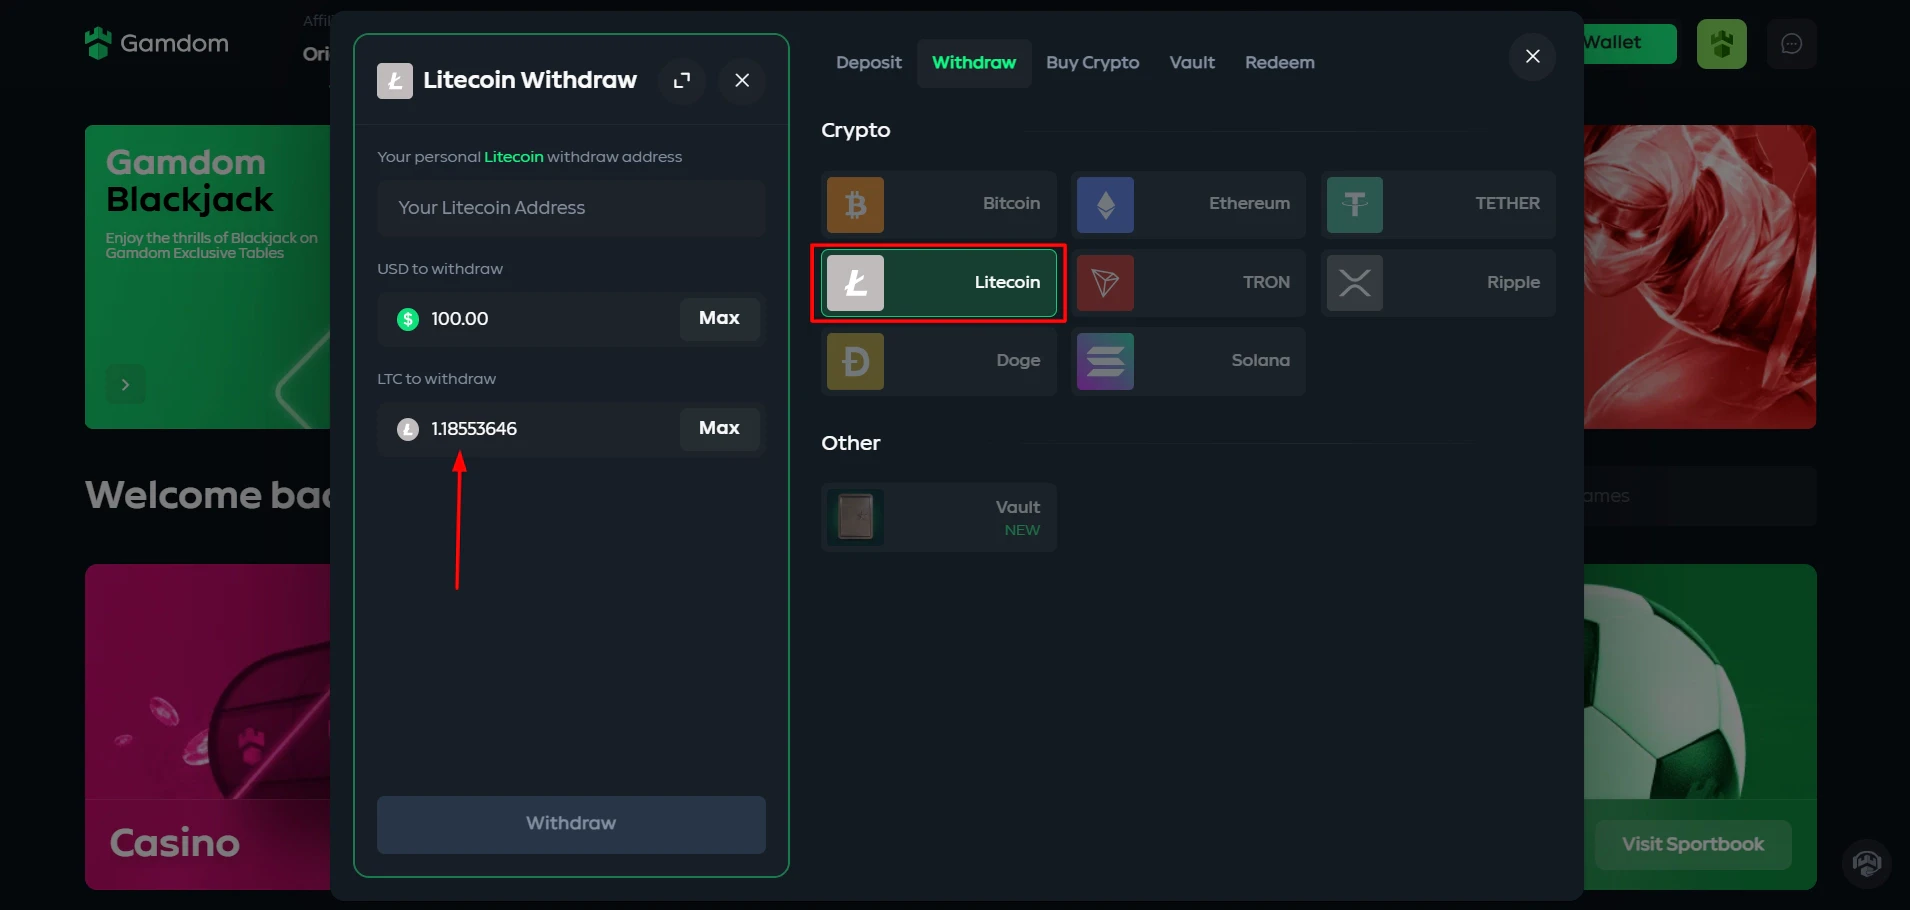Select the Bitcoin option

coord(939,205)
